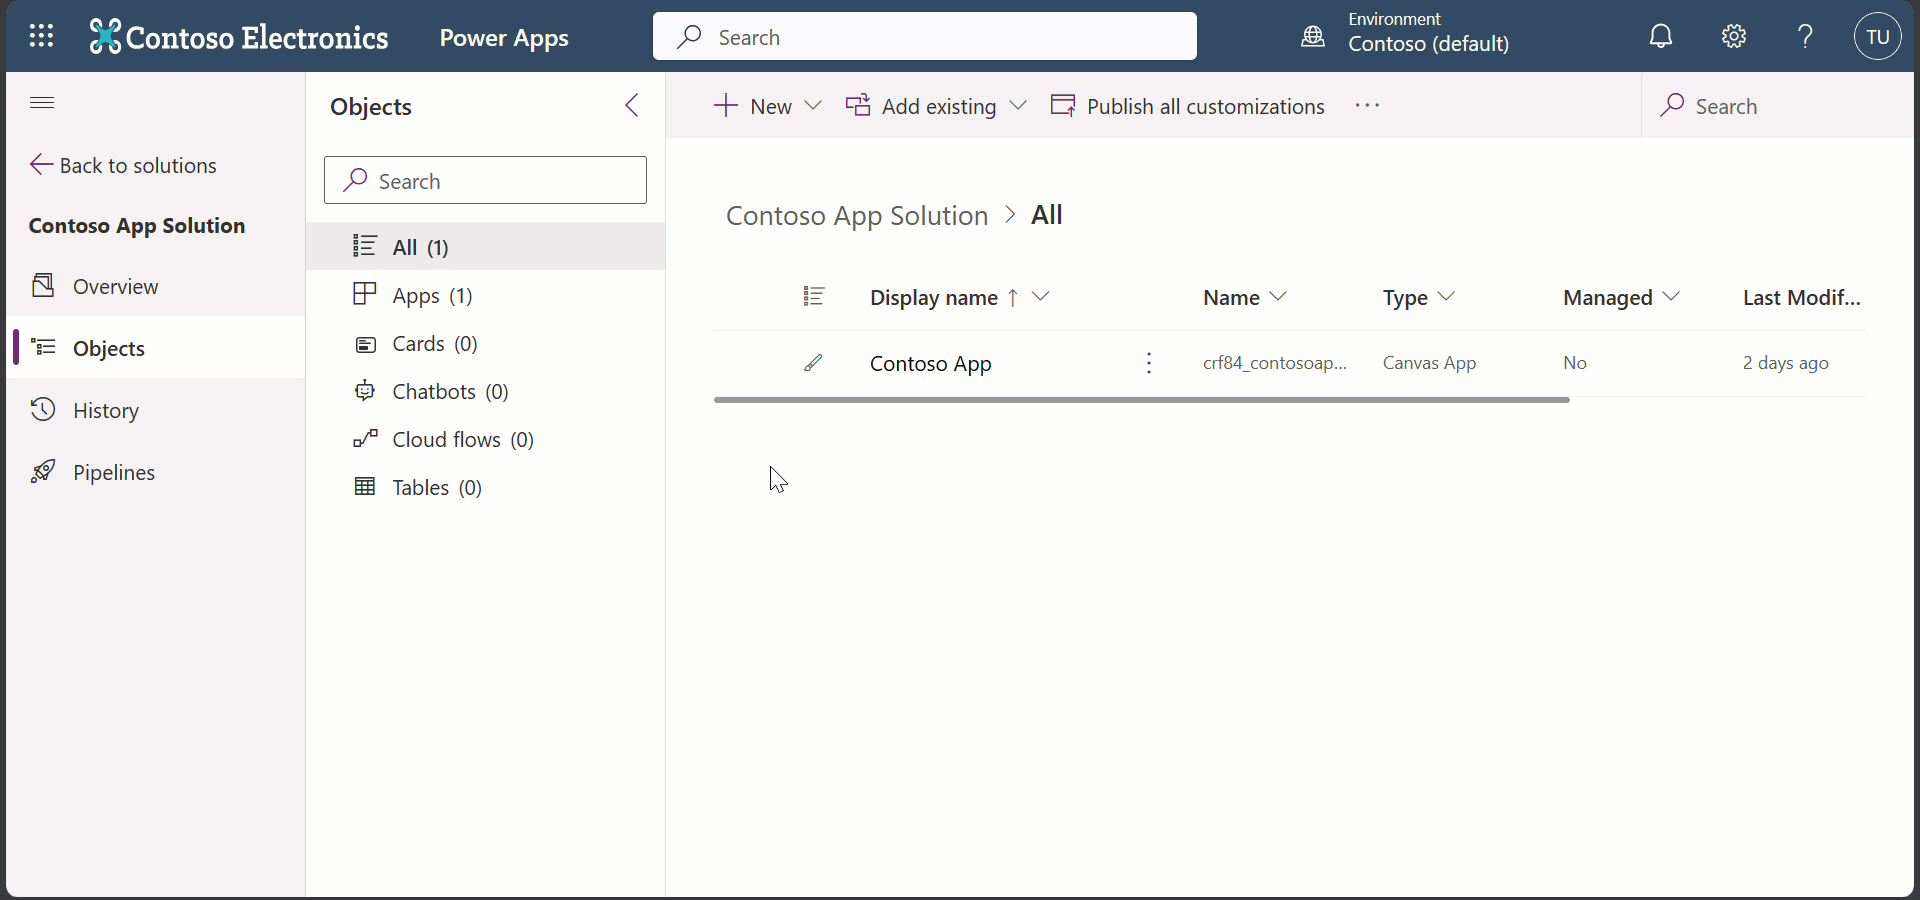Select Overview in the solution sidebar
Screen dimensions: 1920x900
click(115, 286)
